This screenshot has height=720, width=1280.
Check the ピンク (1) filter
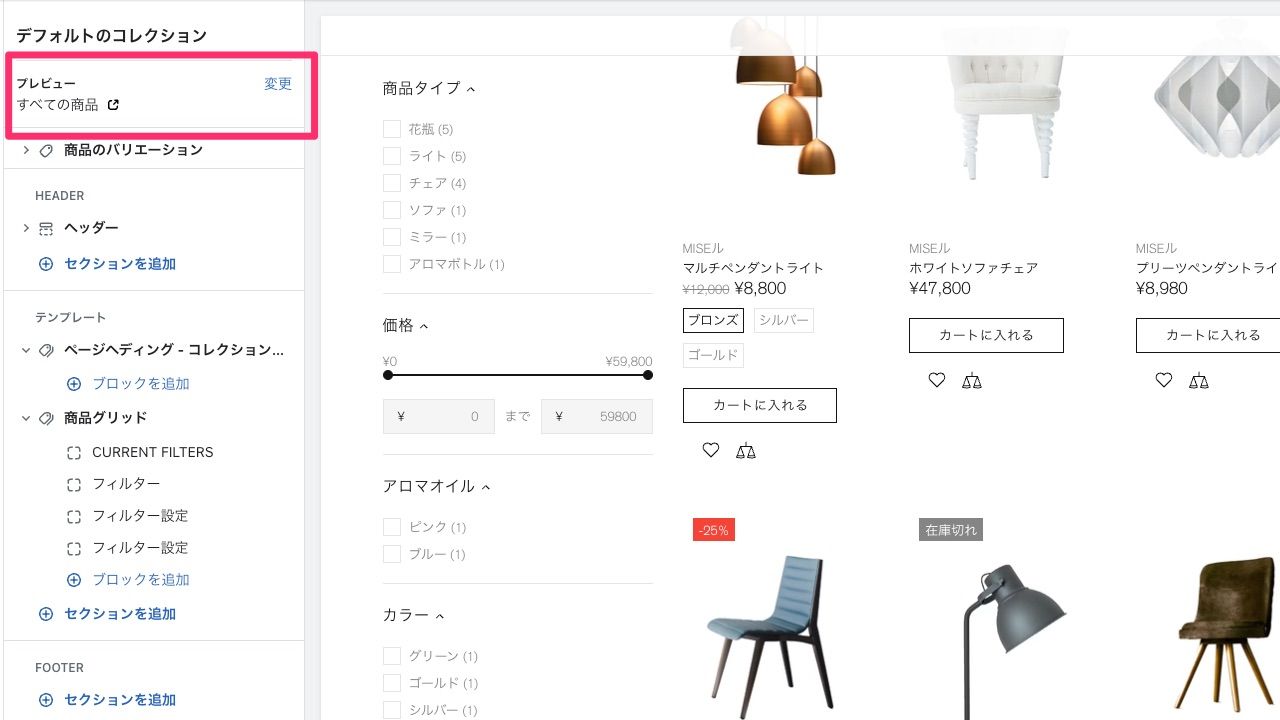pos(392,527)
